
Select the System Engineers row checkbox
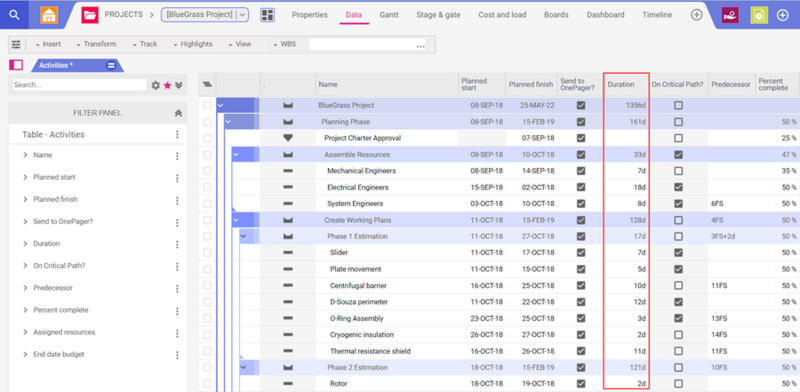[x=207, y=204]
